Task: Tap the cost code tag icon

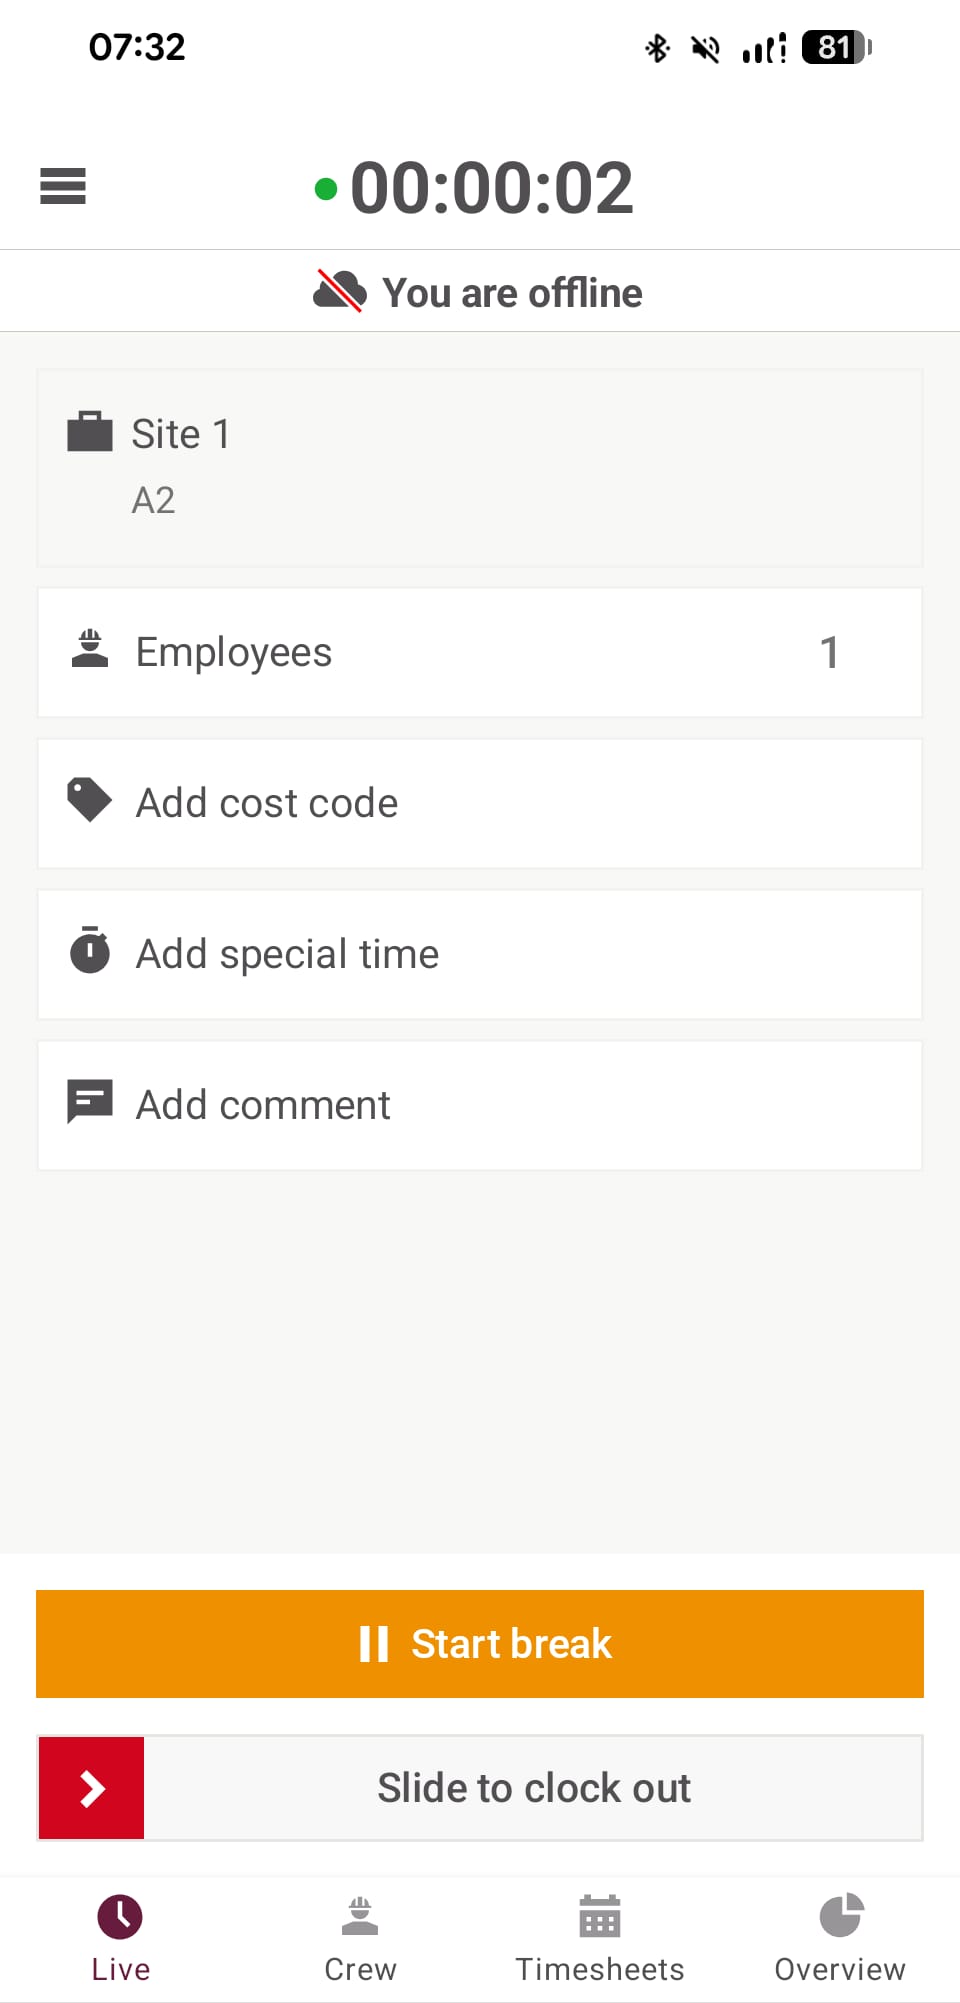Action: coord(90,801)
